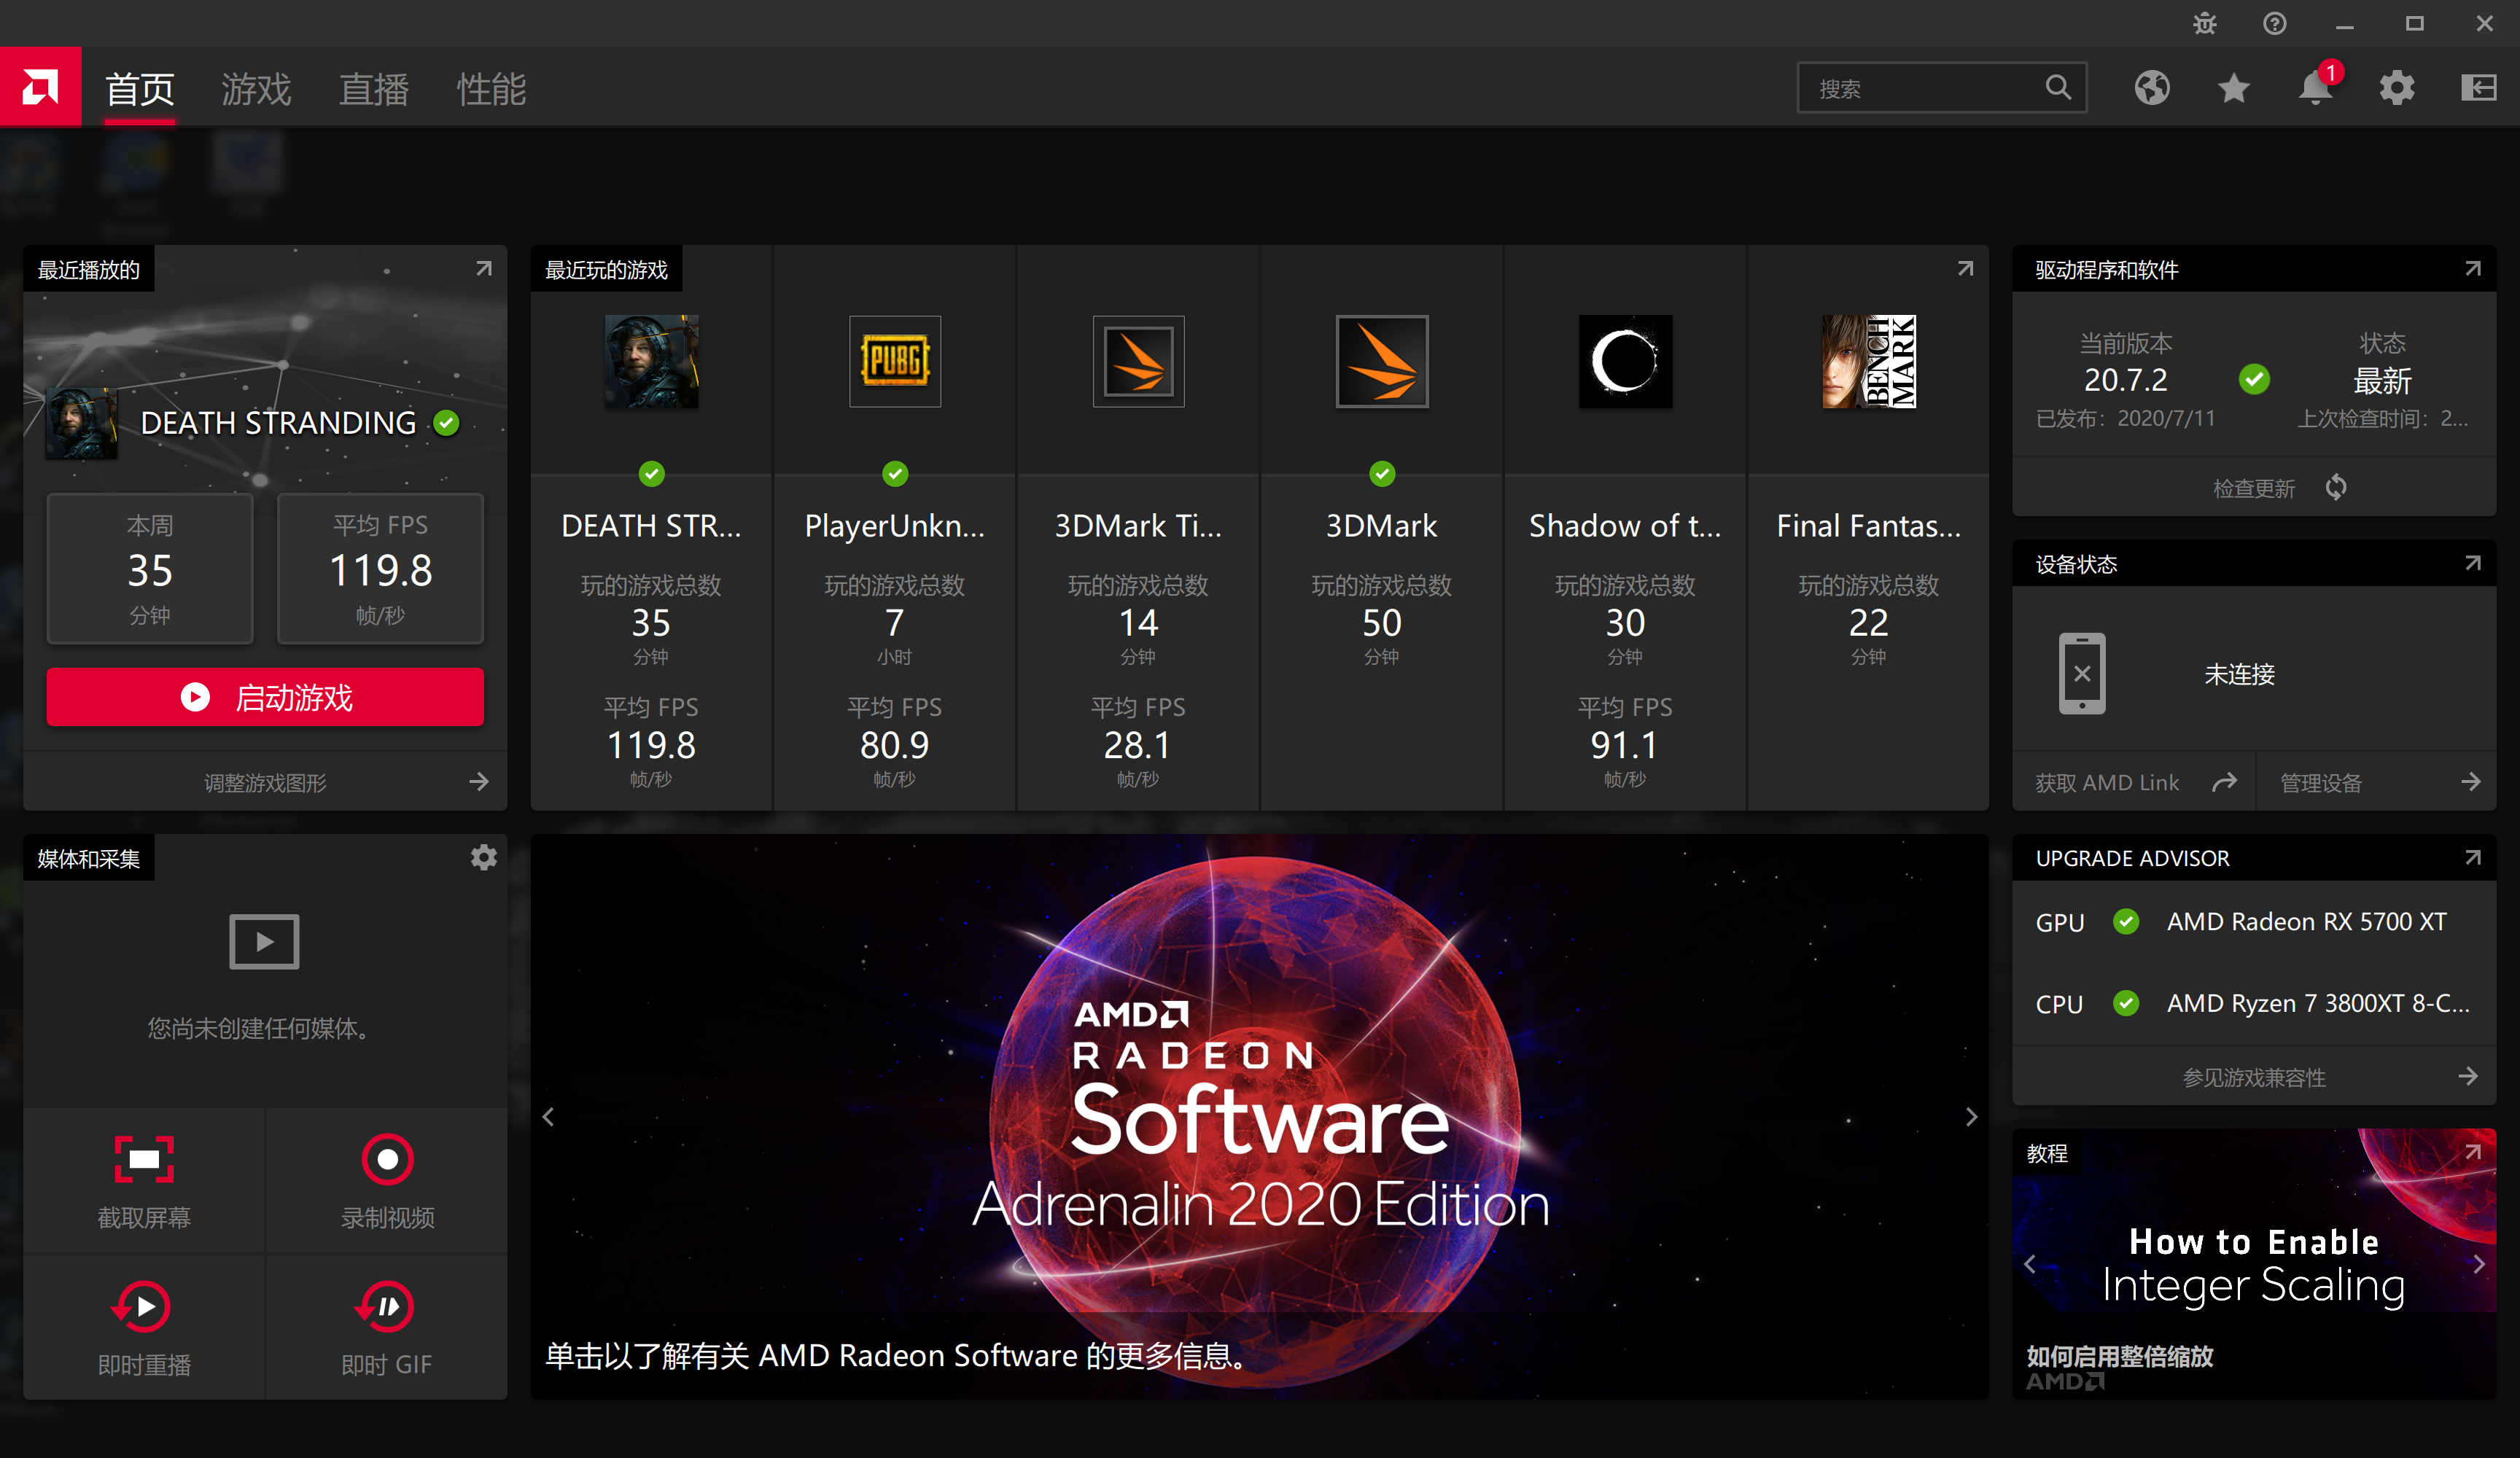Open settings gear in top bar
This screenshot has width=2520, height=1458.
[x=2397, y=88]
